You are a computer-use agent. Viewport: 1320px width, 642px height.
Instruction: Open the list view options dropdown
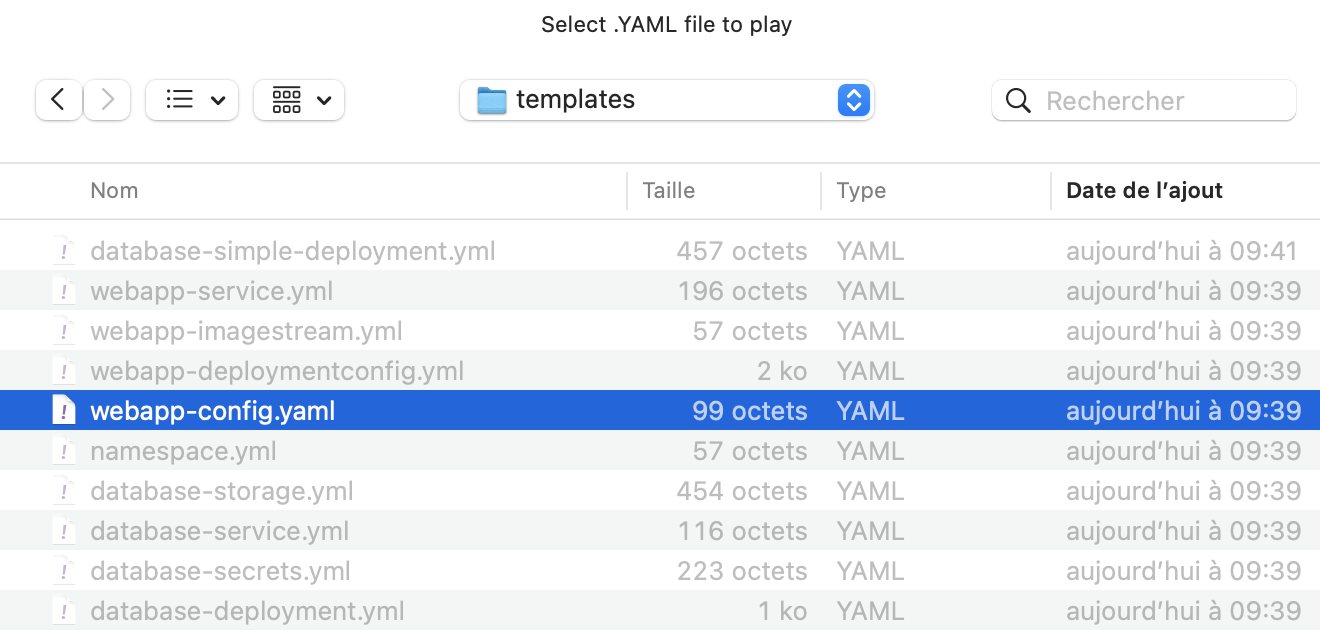point(192,100)
